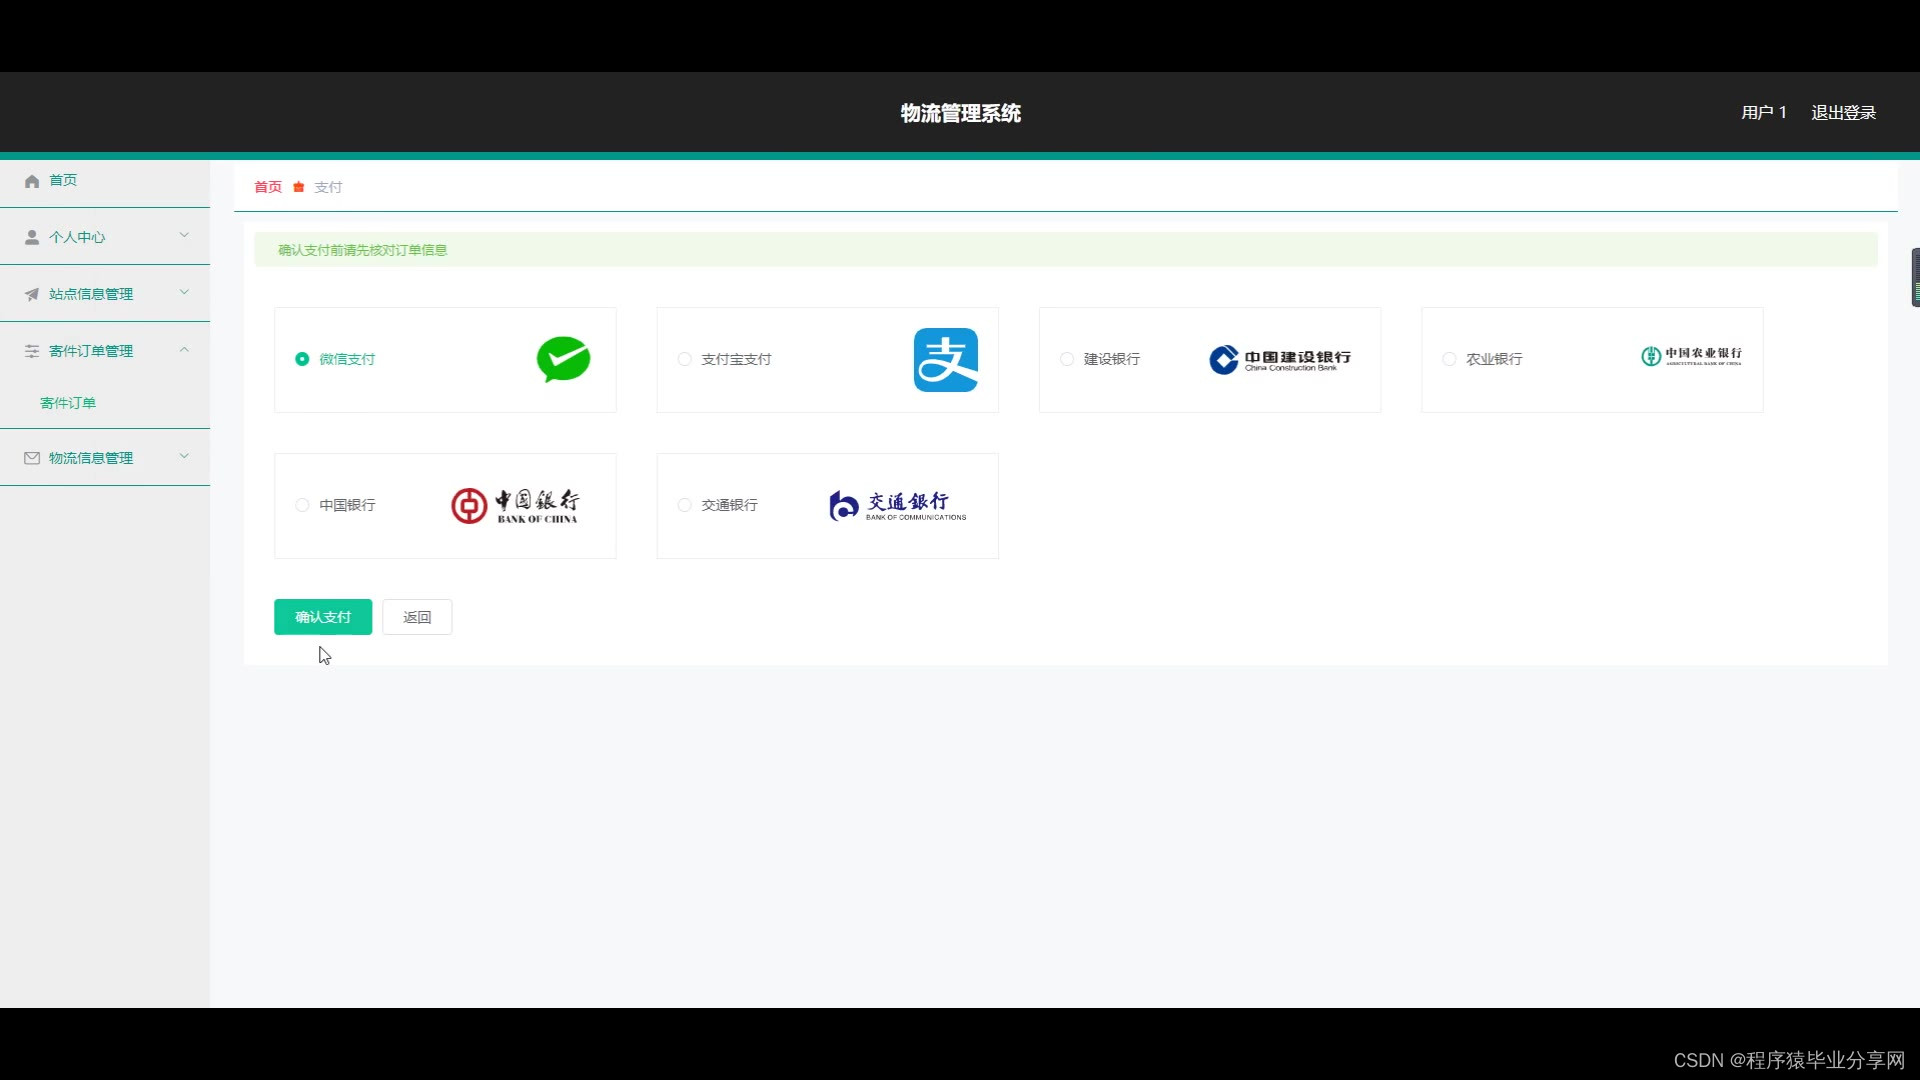The width and height of the screenshot is (1920, 1080).
Task: Go to 首页 in the breadcrumb
Action: pyautogui.click(x=268, y=187)
